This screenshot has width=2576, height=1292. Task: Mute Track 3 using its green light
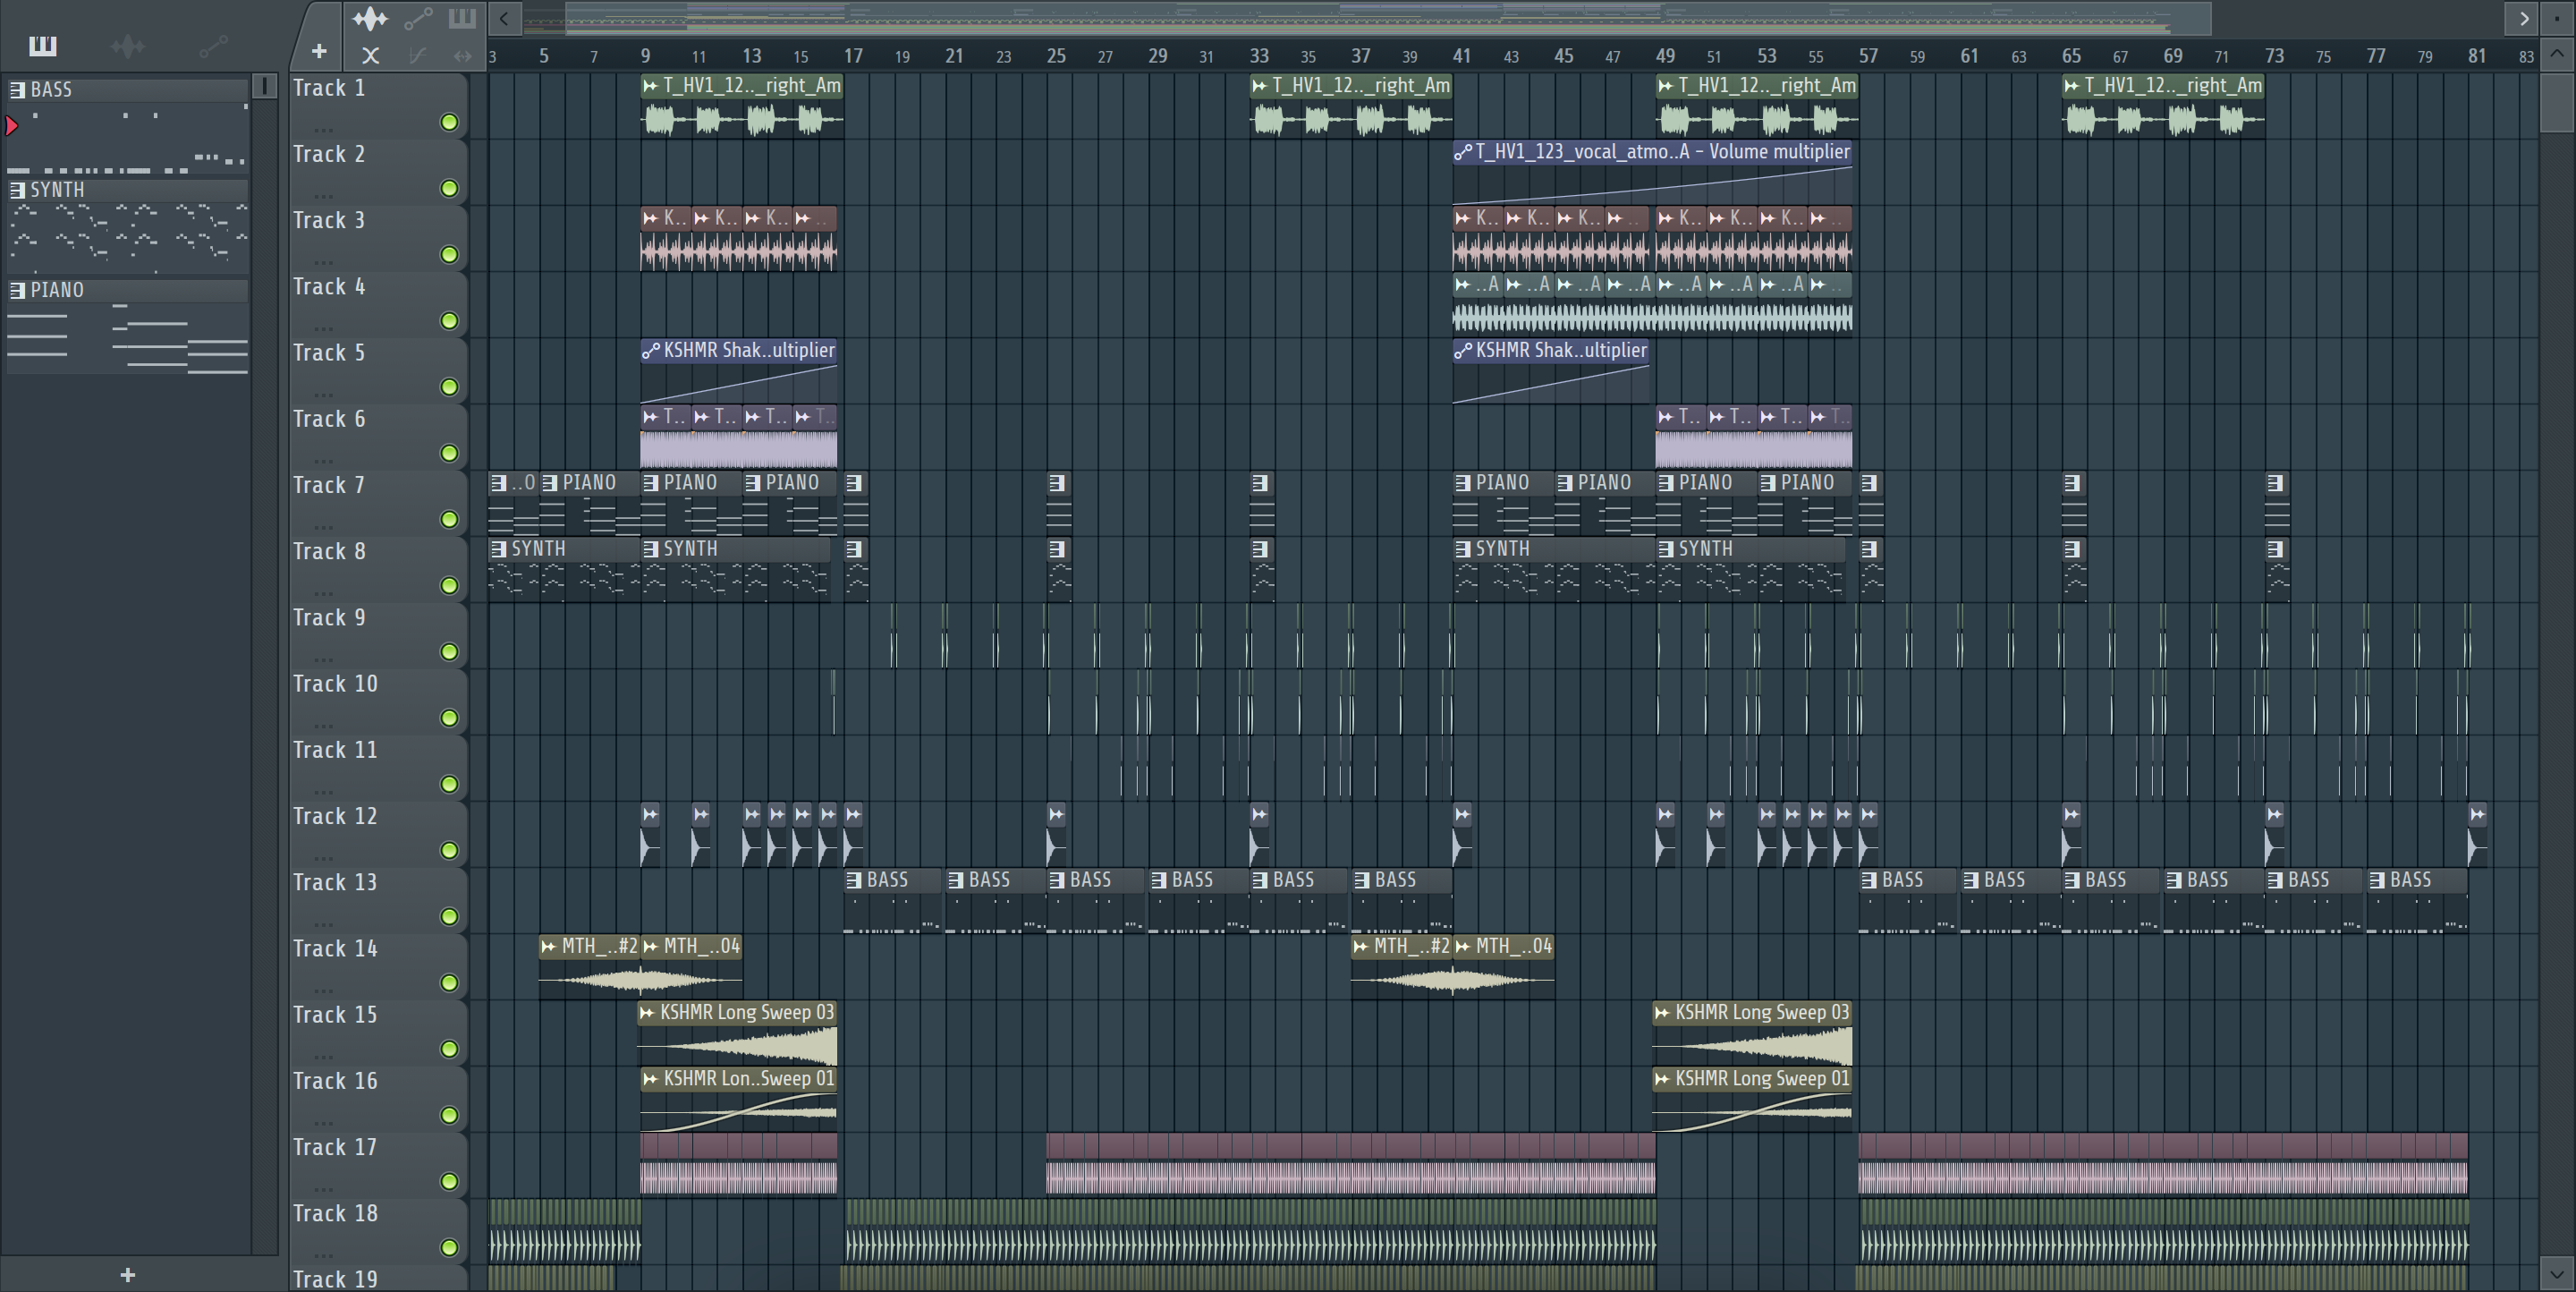pyautogui.click(x=450, y=254)
